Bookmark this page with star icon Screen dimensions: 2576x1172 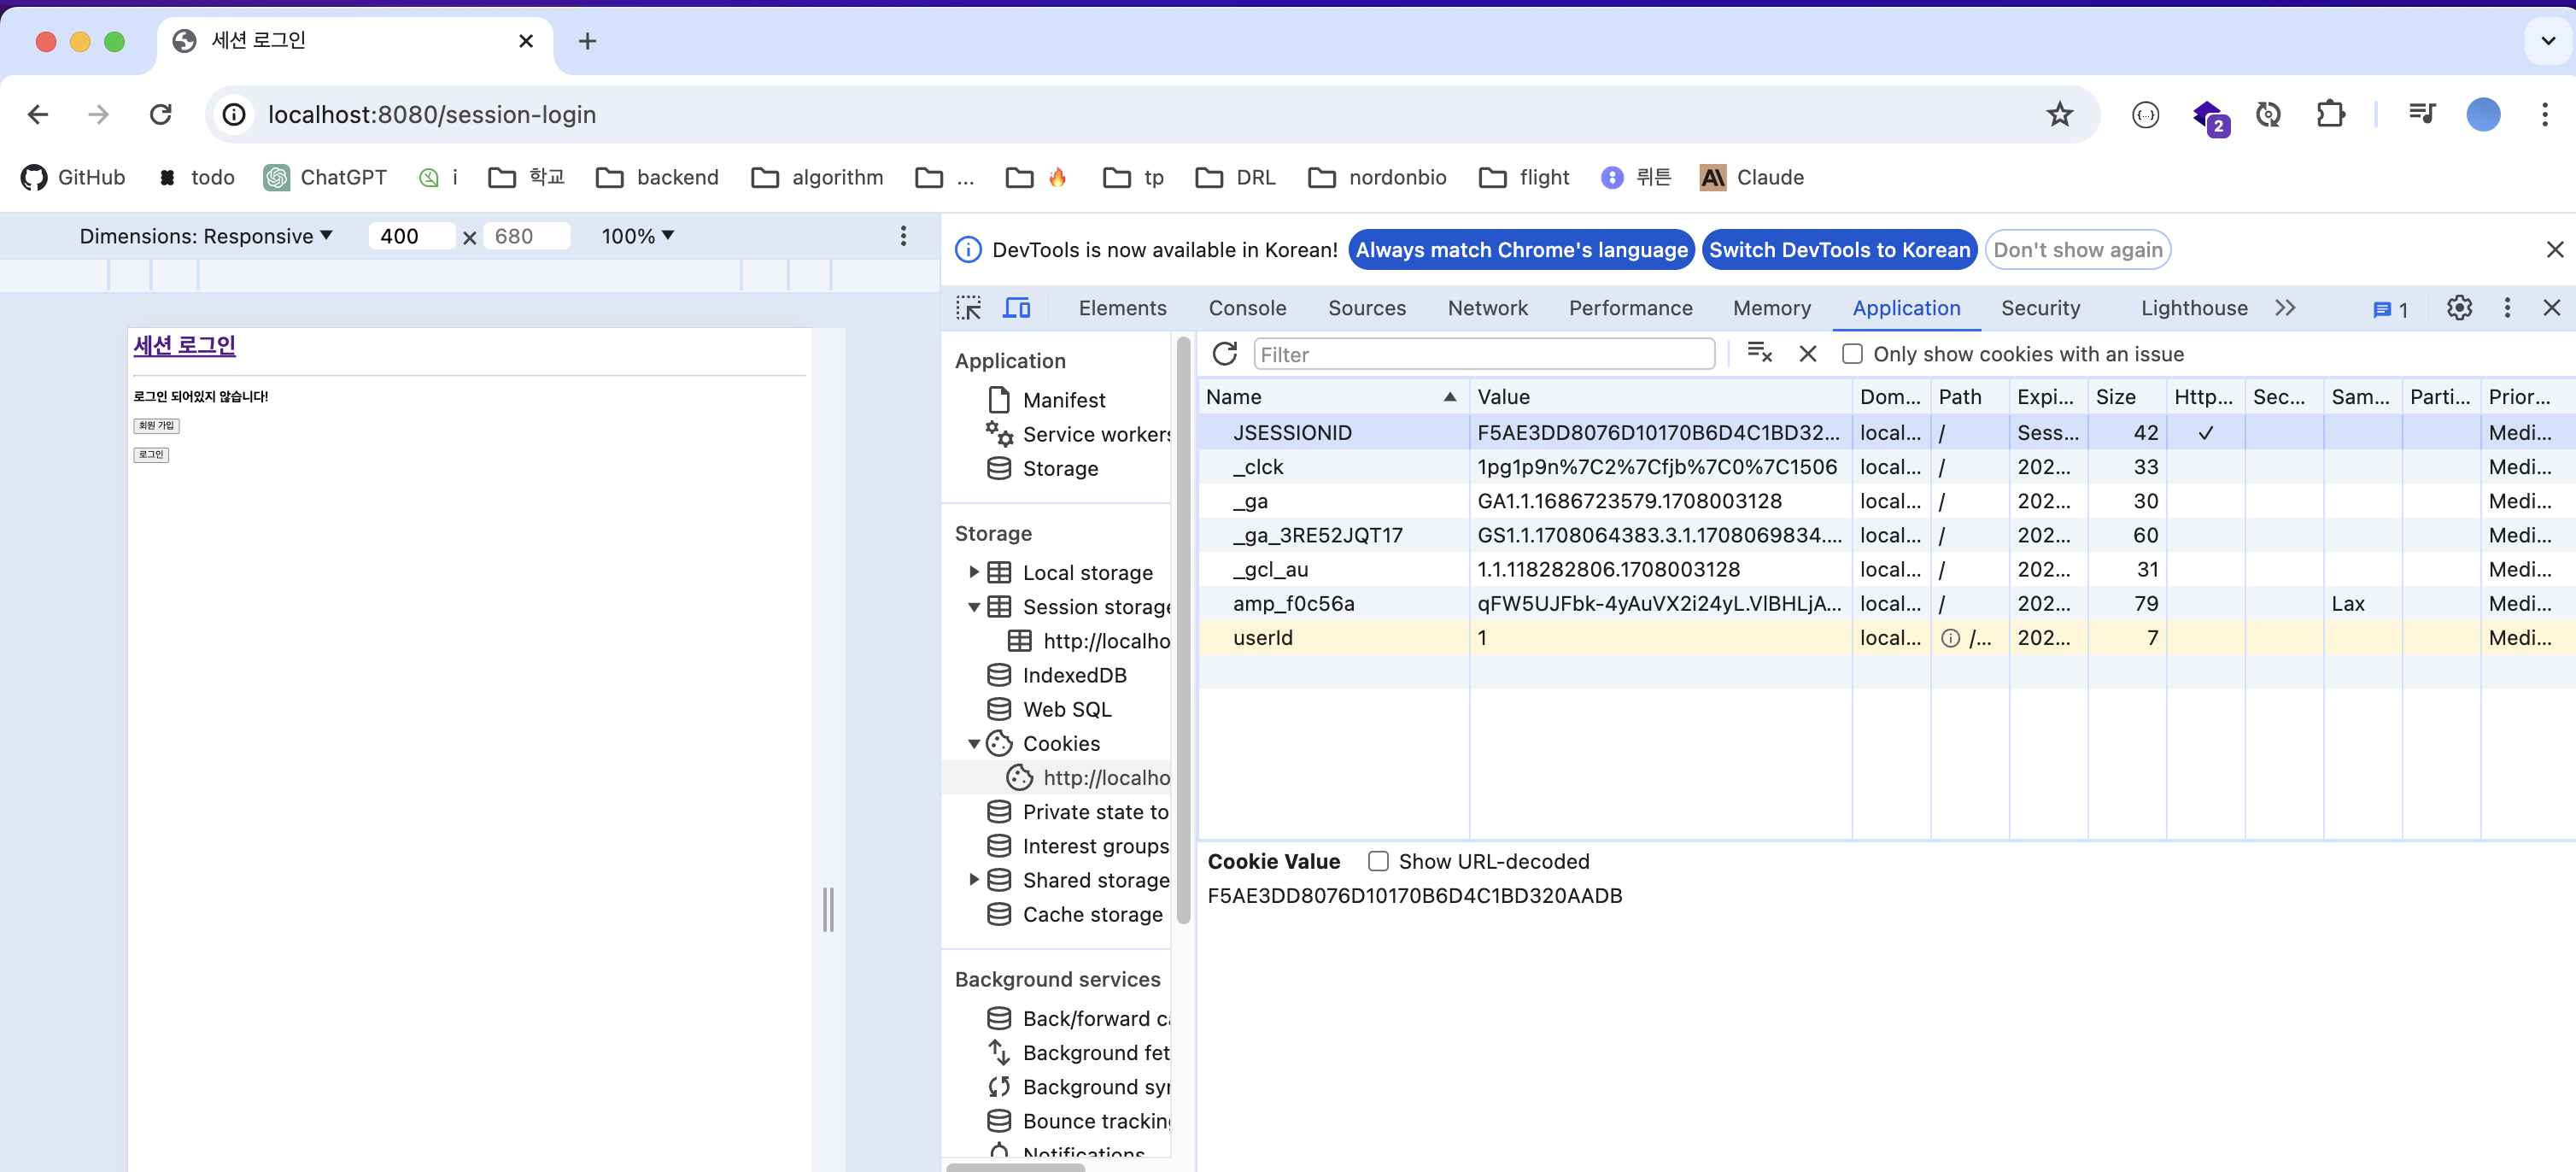2059,115
